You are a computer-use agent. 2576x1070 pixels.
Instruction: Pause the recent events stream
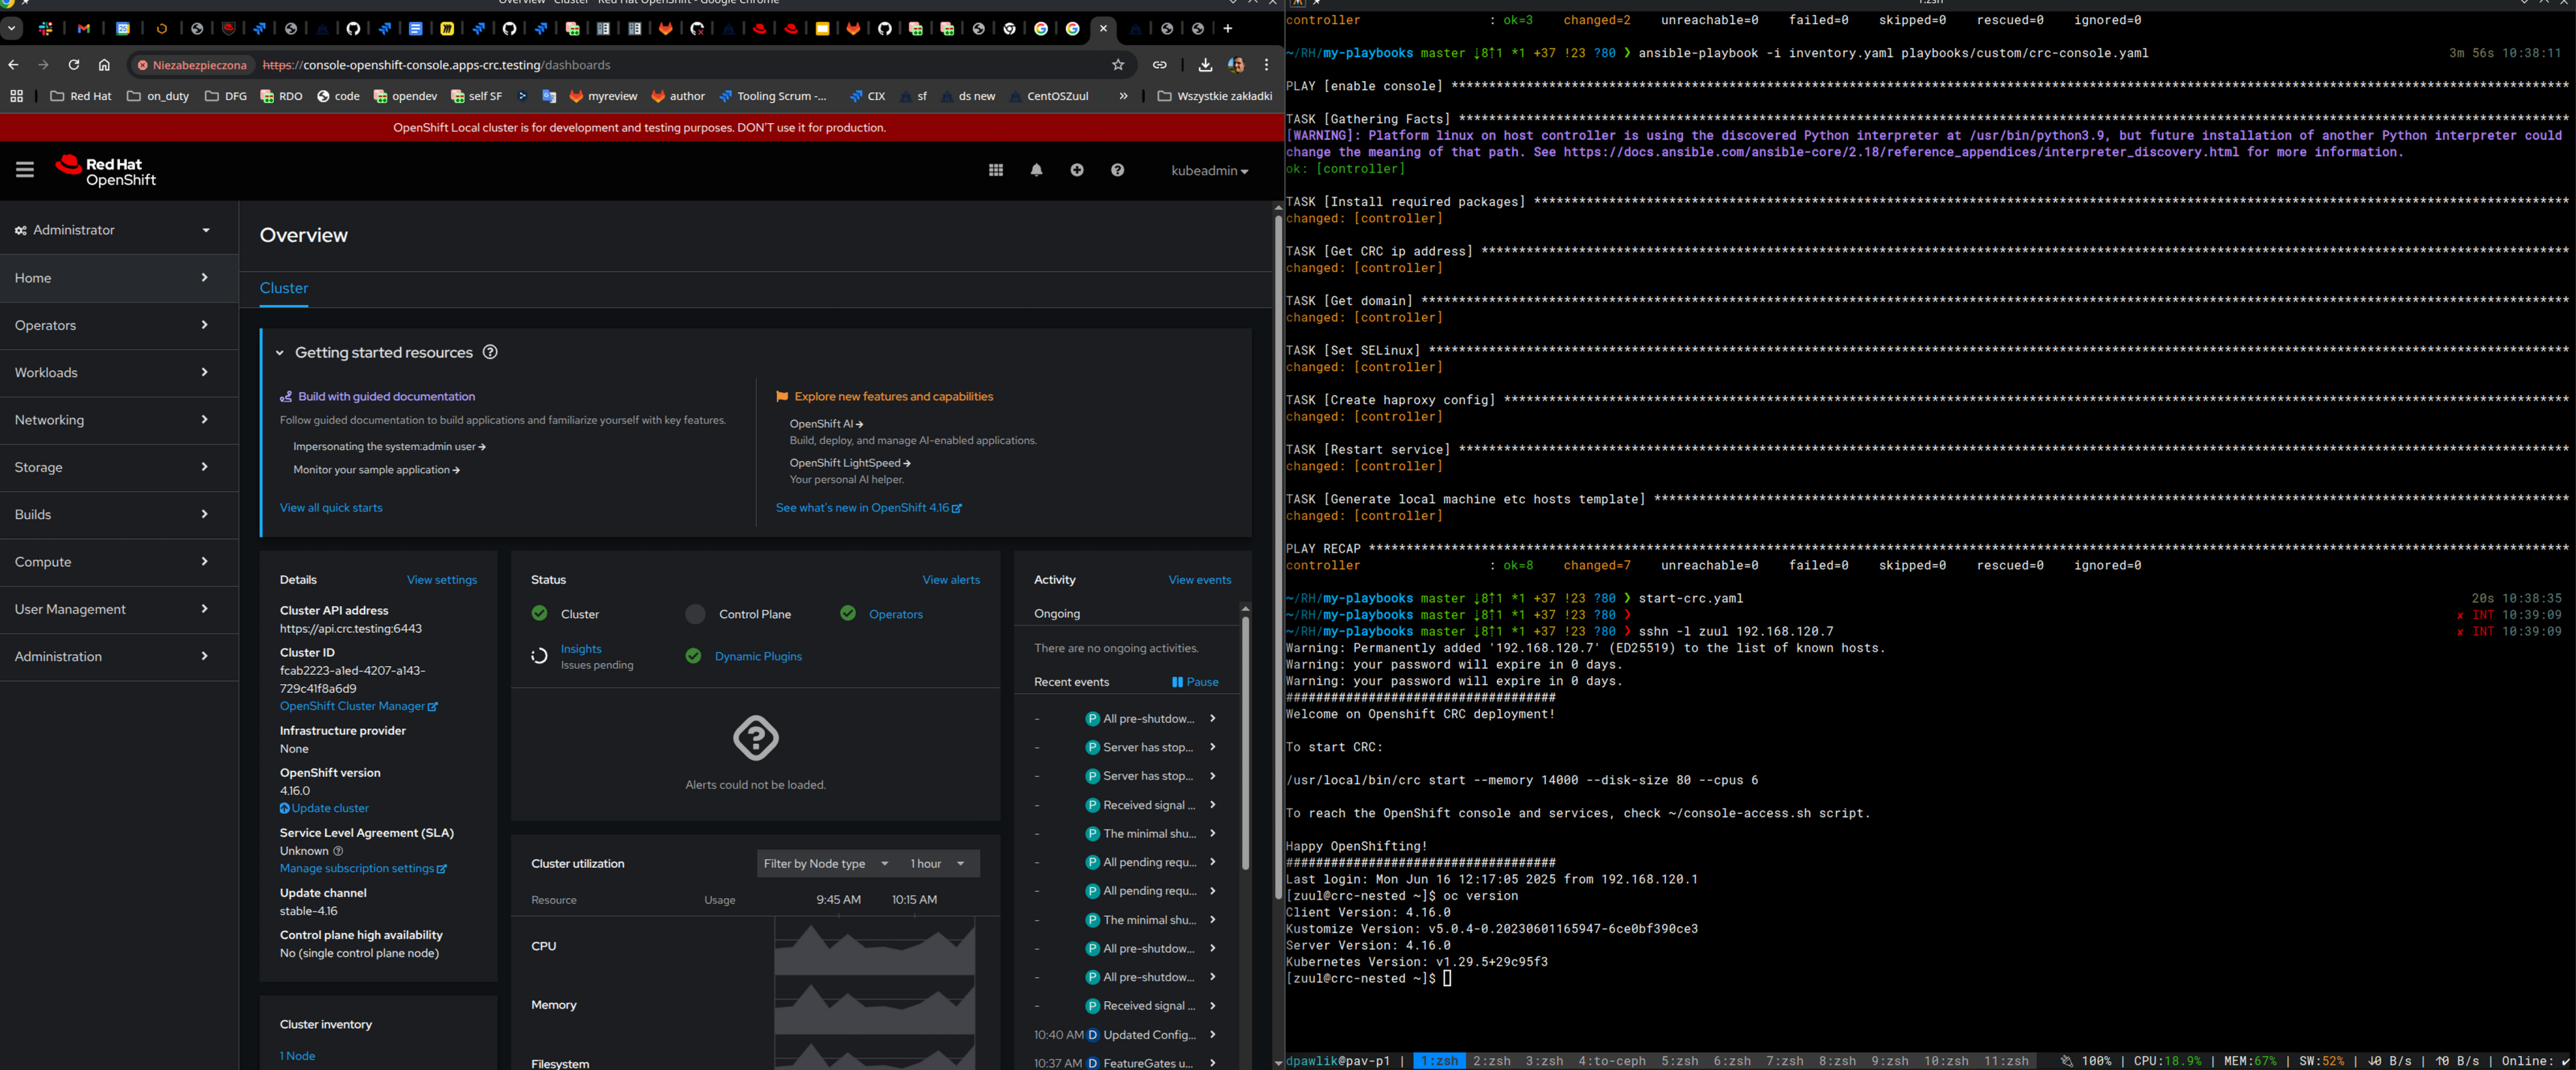tap(1195, 682)
